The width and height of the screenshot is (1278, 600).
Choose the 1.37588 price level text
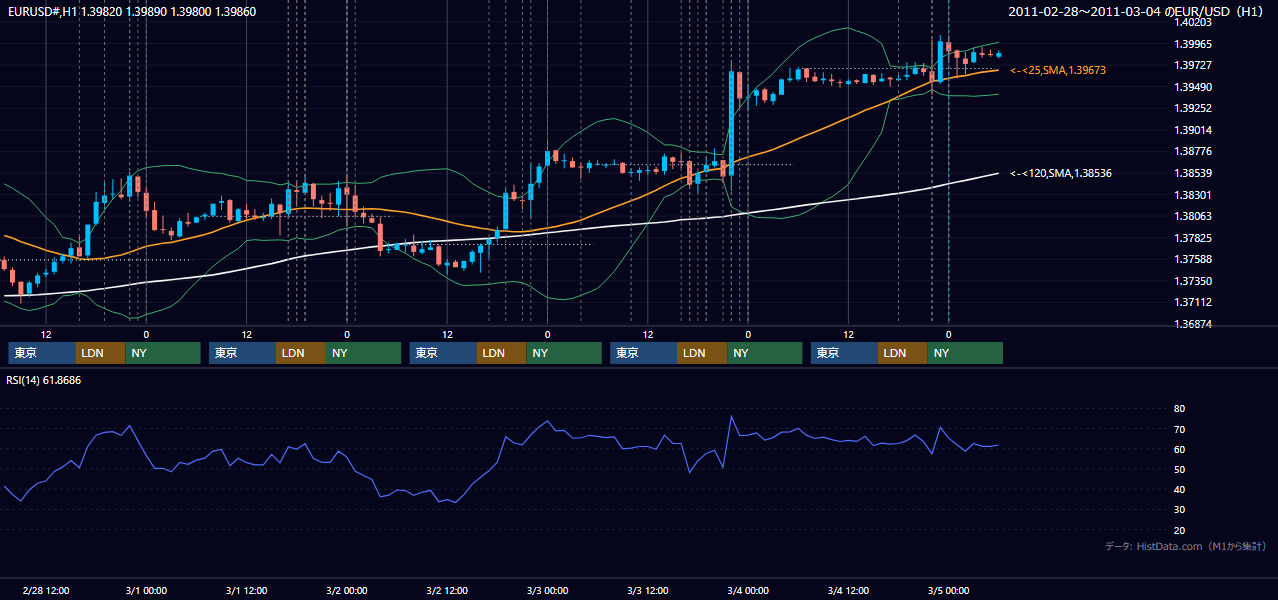coord(1193,259)
